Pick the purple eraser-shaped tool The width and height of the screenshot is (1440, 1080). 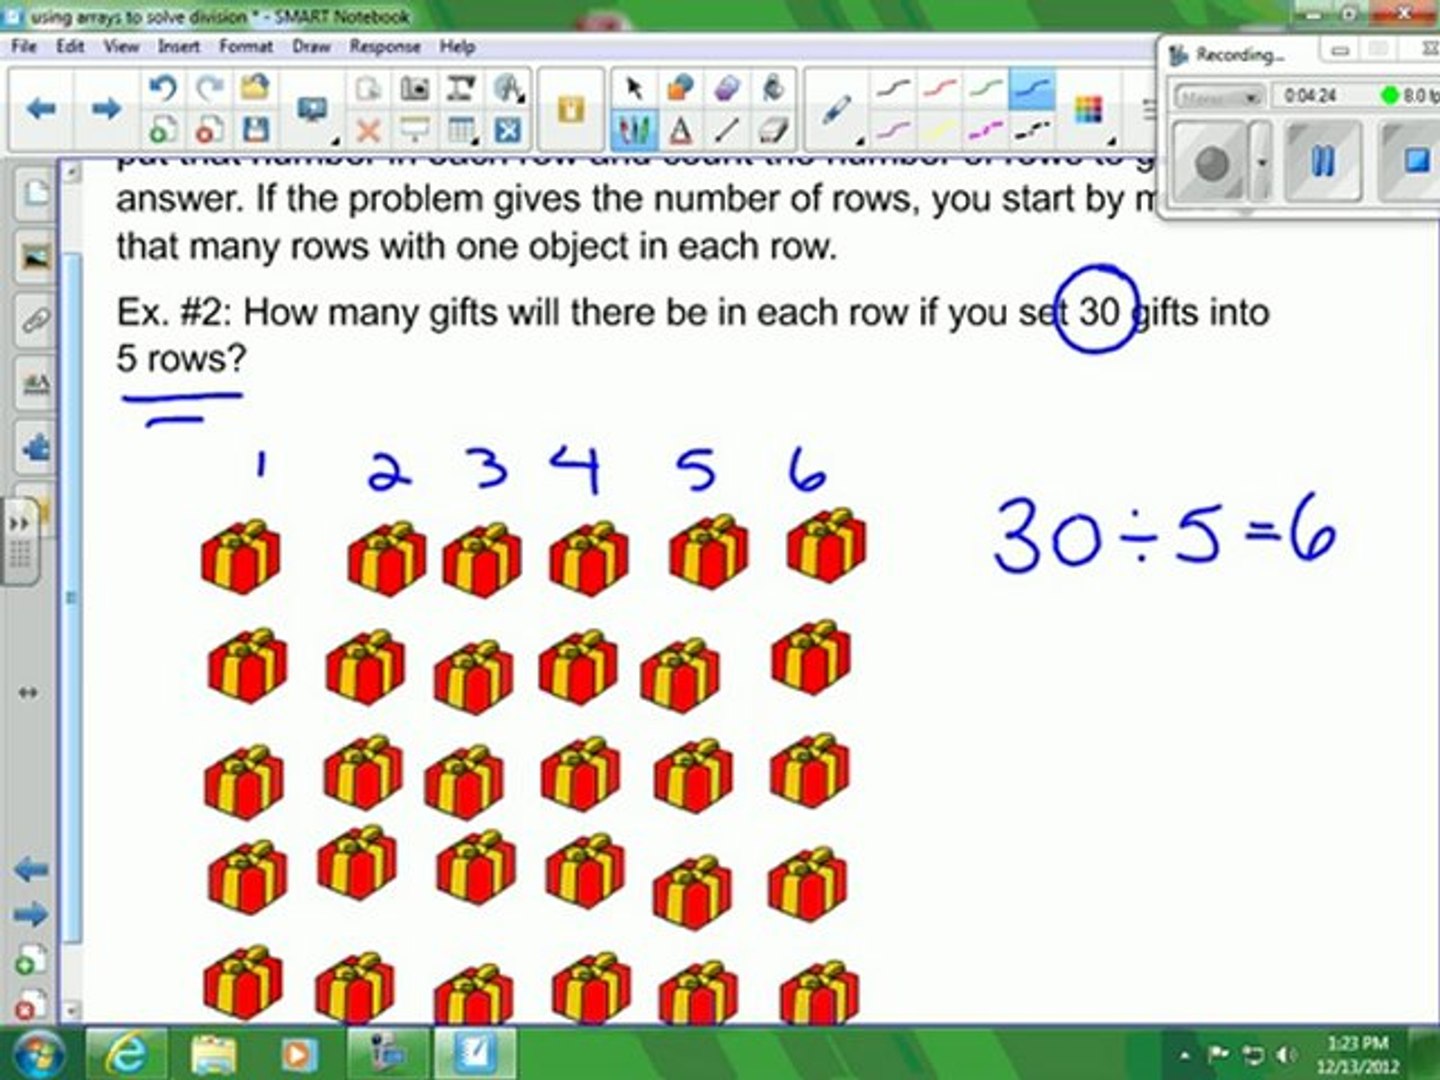[x=727, y=88]
